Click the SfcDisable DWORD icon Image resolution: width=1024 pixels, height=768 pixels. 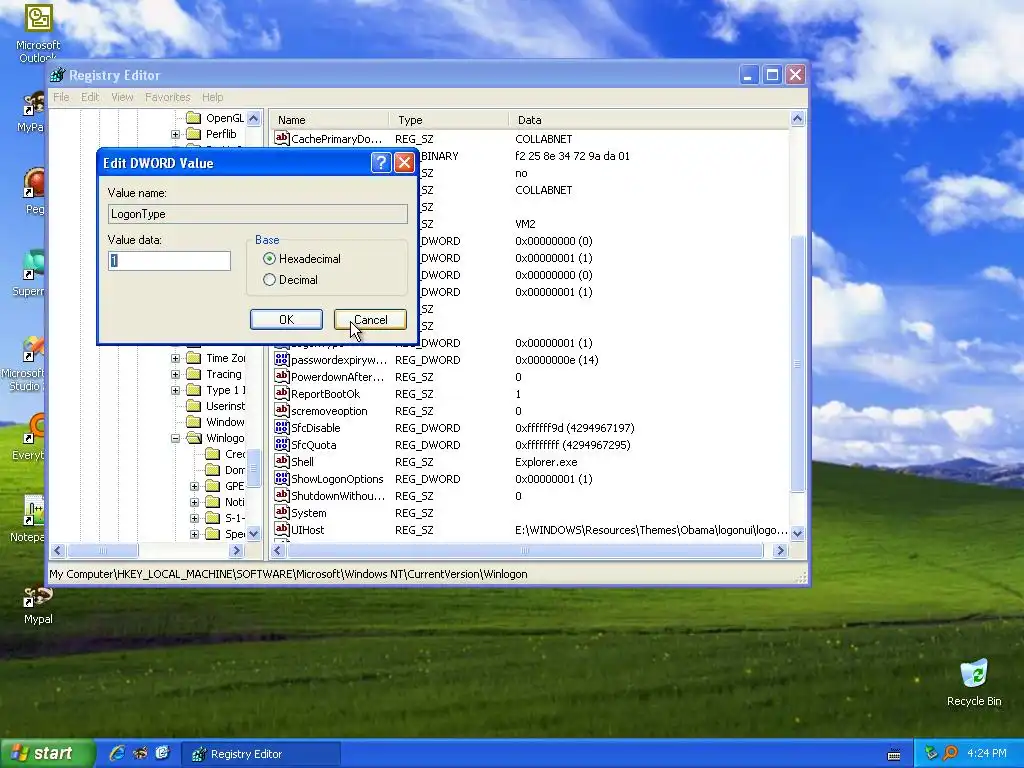(281, 427)
